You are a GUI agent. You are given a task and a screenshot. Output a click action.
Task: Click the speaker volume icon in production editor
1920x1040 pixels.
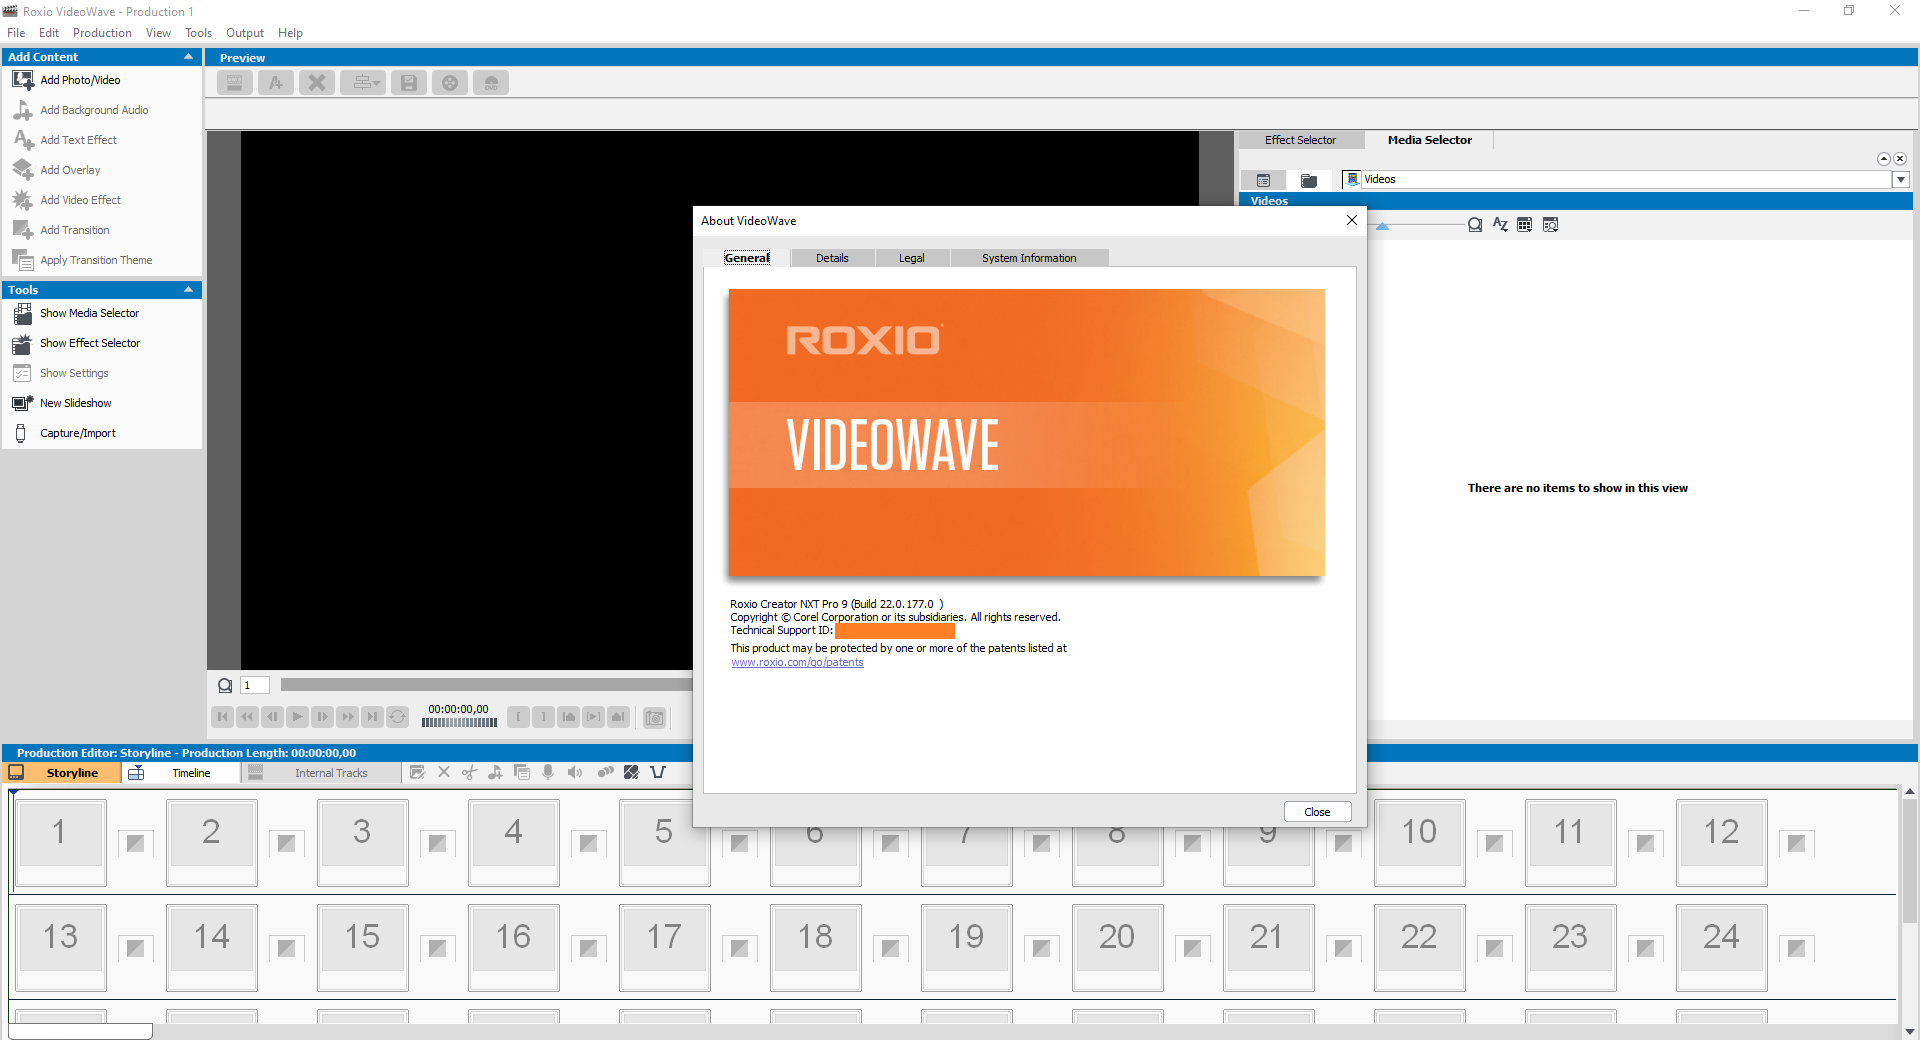click(574, 772)
